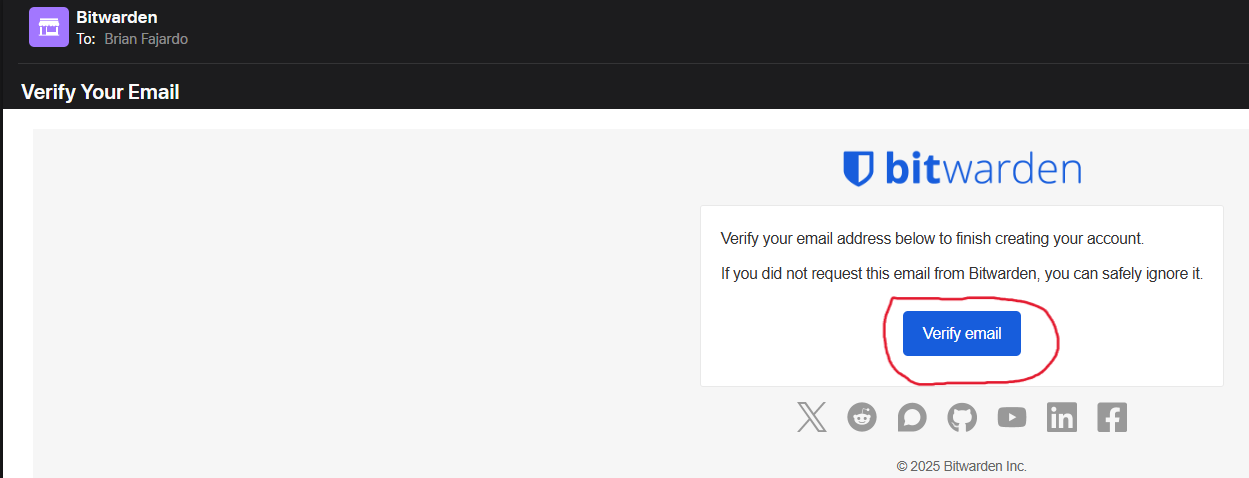Select the Bitwarden sender name in header
The image size is (1249, 478).
point(116,17)
